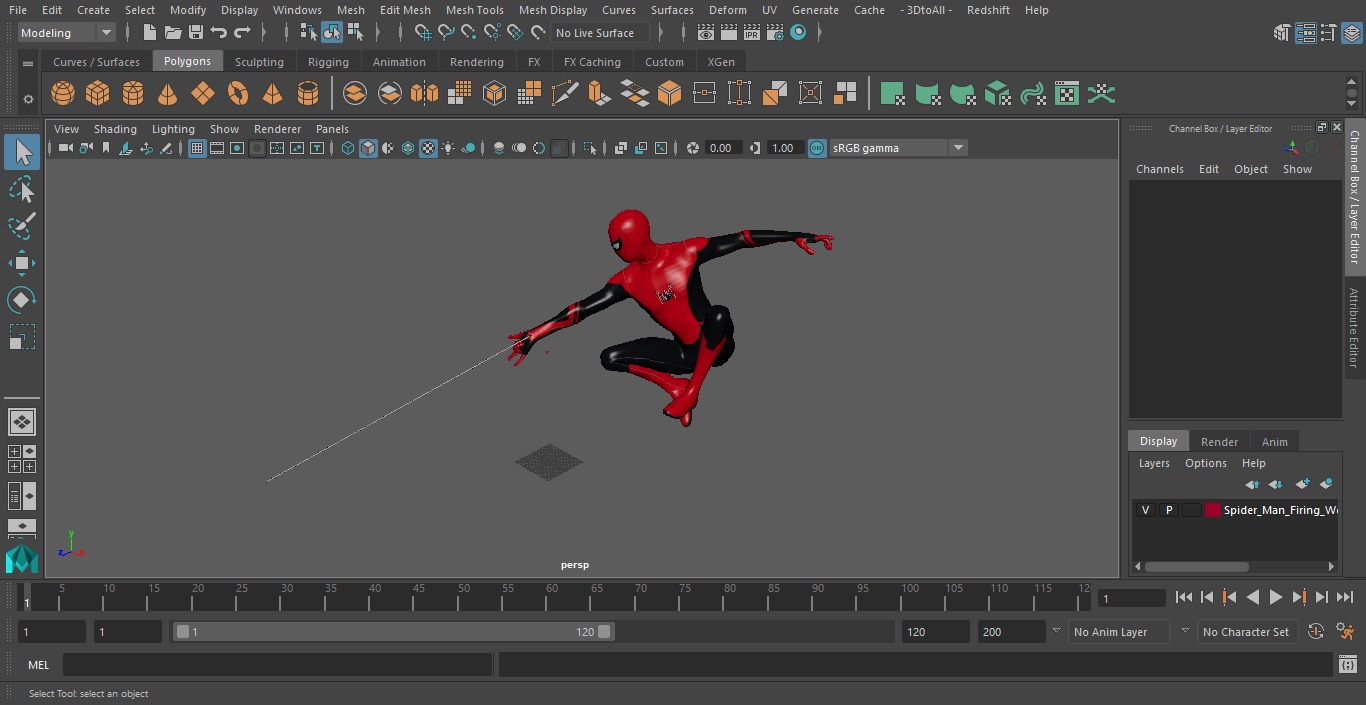This screenshot has height=705, width=1366.
Task: Toggle film gate viewport button
Action: point(217,148)
